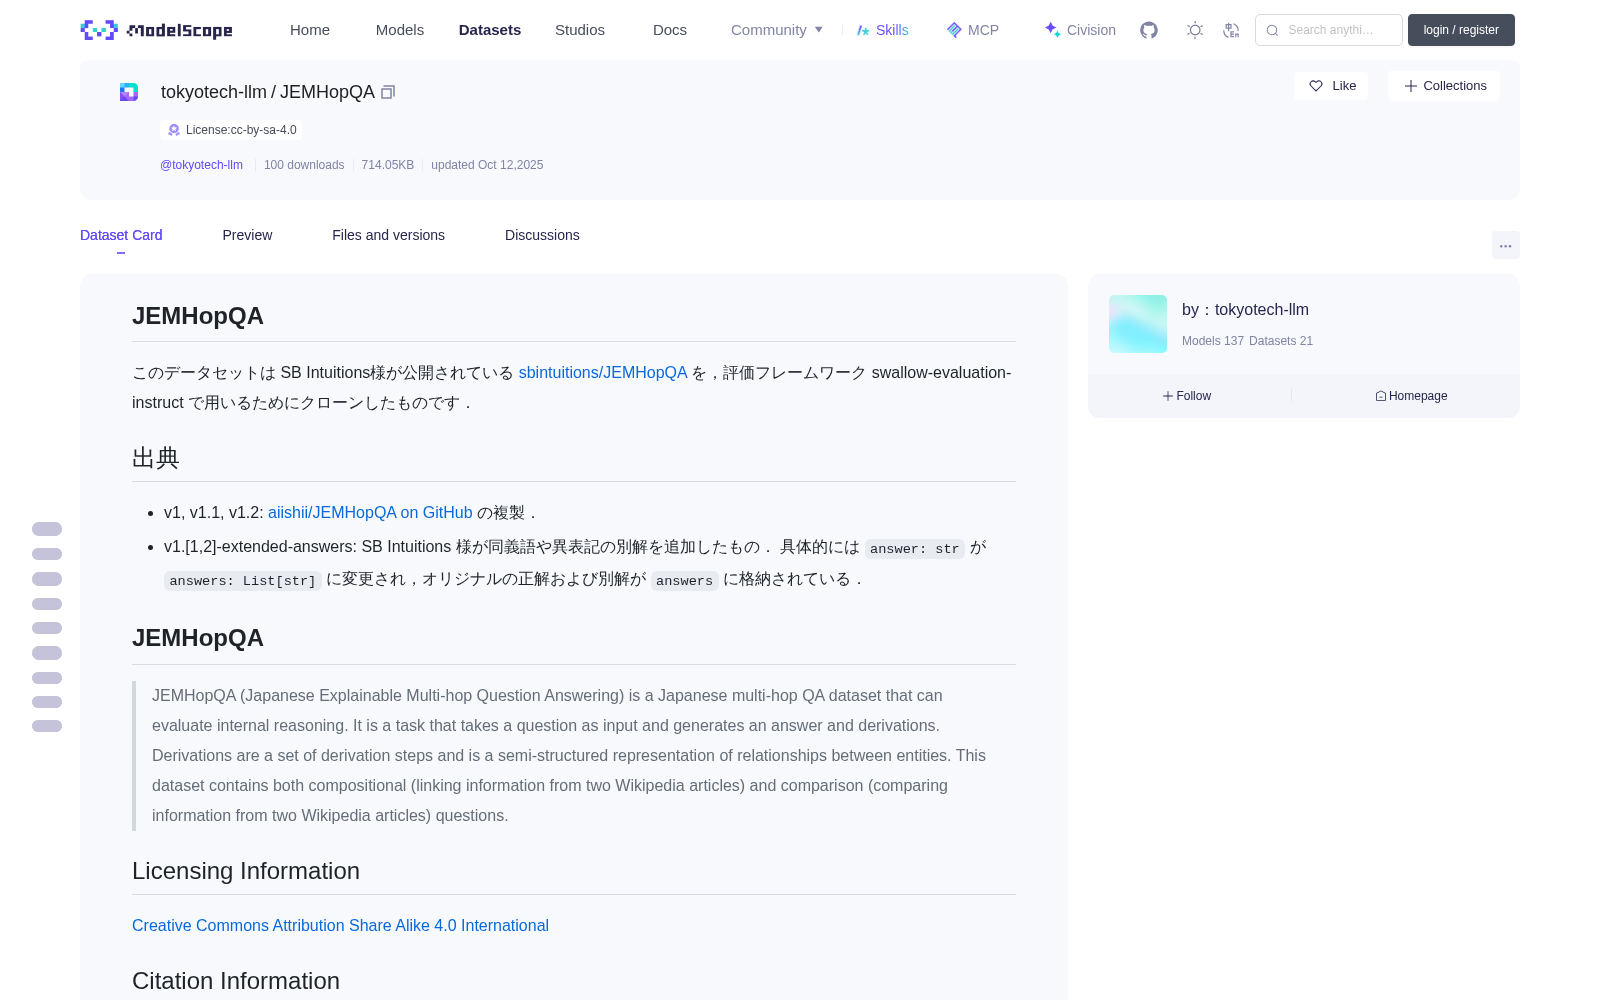Screen dimensions: 1600x1000
Task: Click the '100 downloads' text
Action: (304, 165)
